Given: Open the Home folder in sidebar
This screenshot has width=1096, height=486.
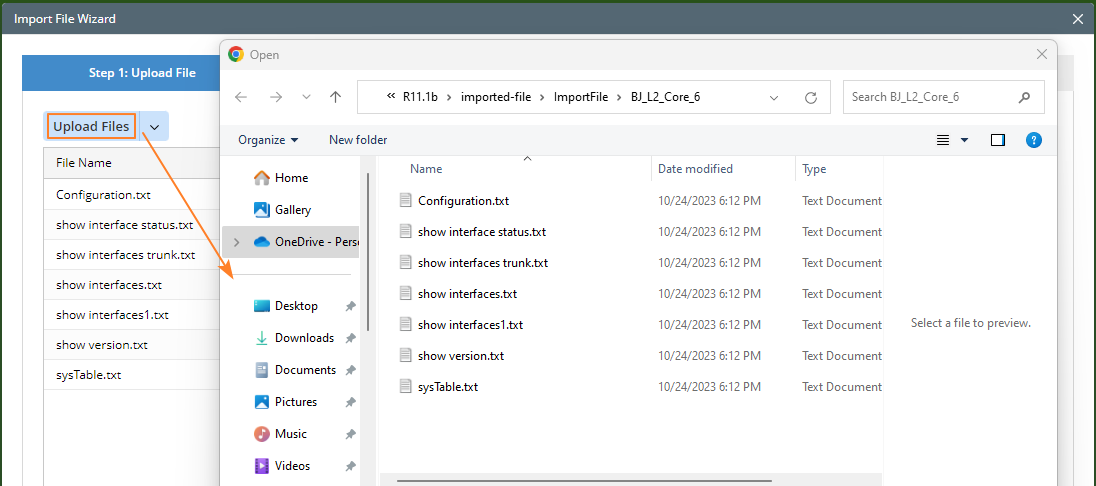Looking at the screenshot, I should 290,178.
